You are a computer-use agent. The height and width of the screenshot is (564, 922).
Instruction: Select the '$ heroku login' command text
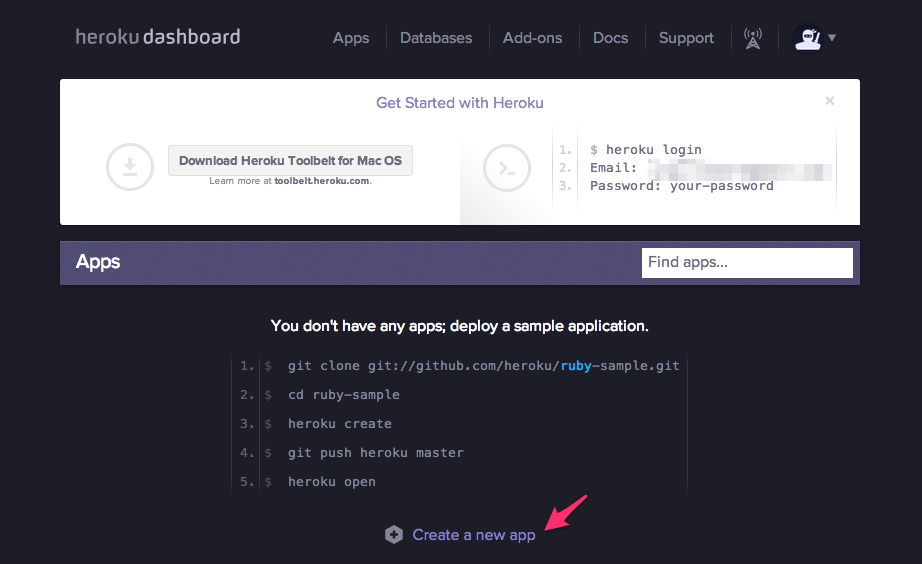coord(646,150)
